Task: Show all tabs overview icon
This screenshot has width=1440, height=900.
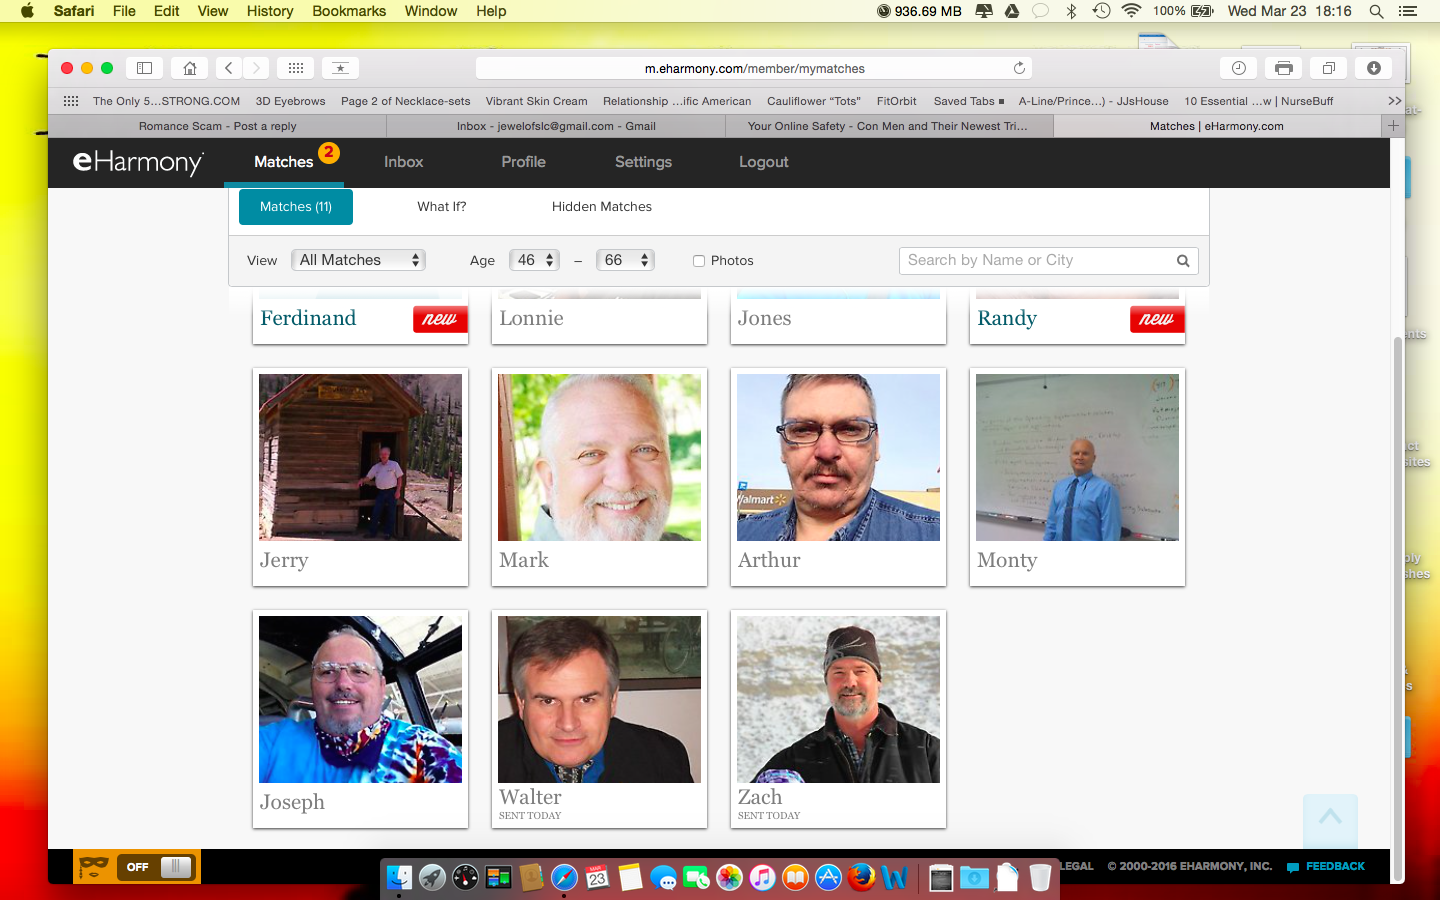Action: click(1329, 68)
